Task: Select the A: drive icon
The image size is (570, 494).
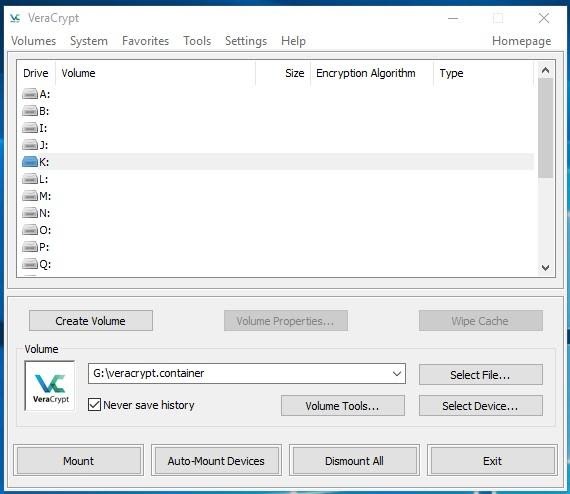Action: [30, 94]
